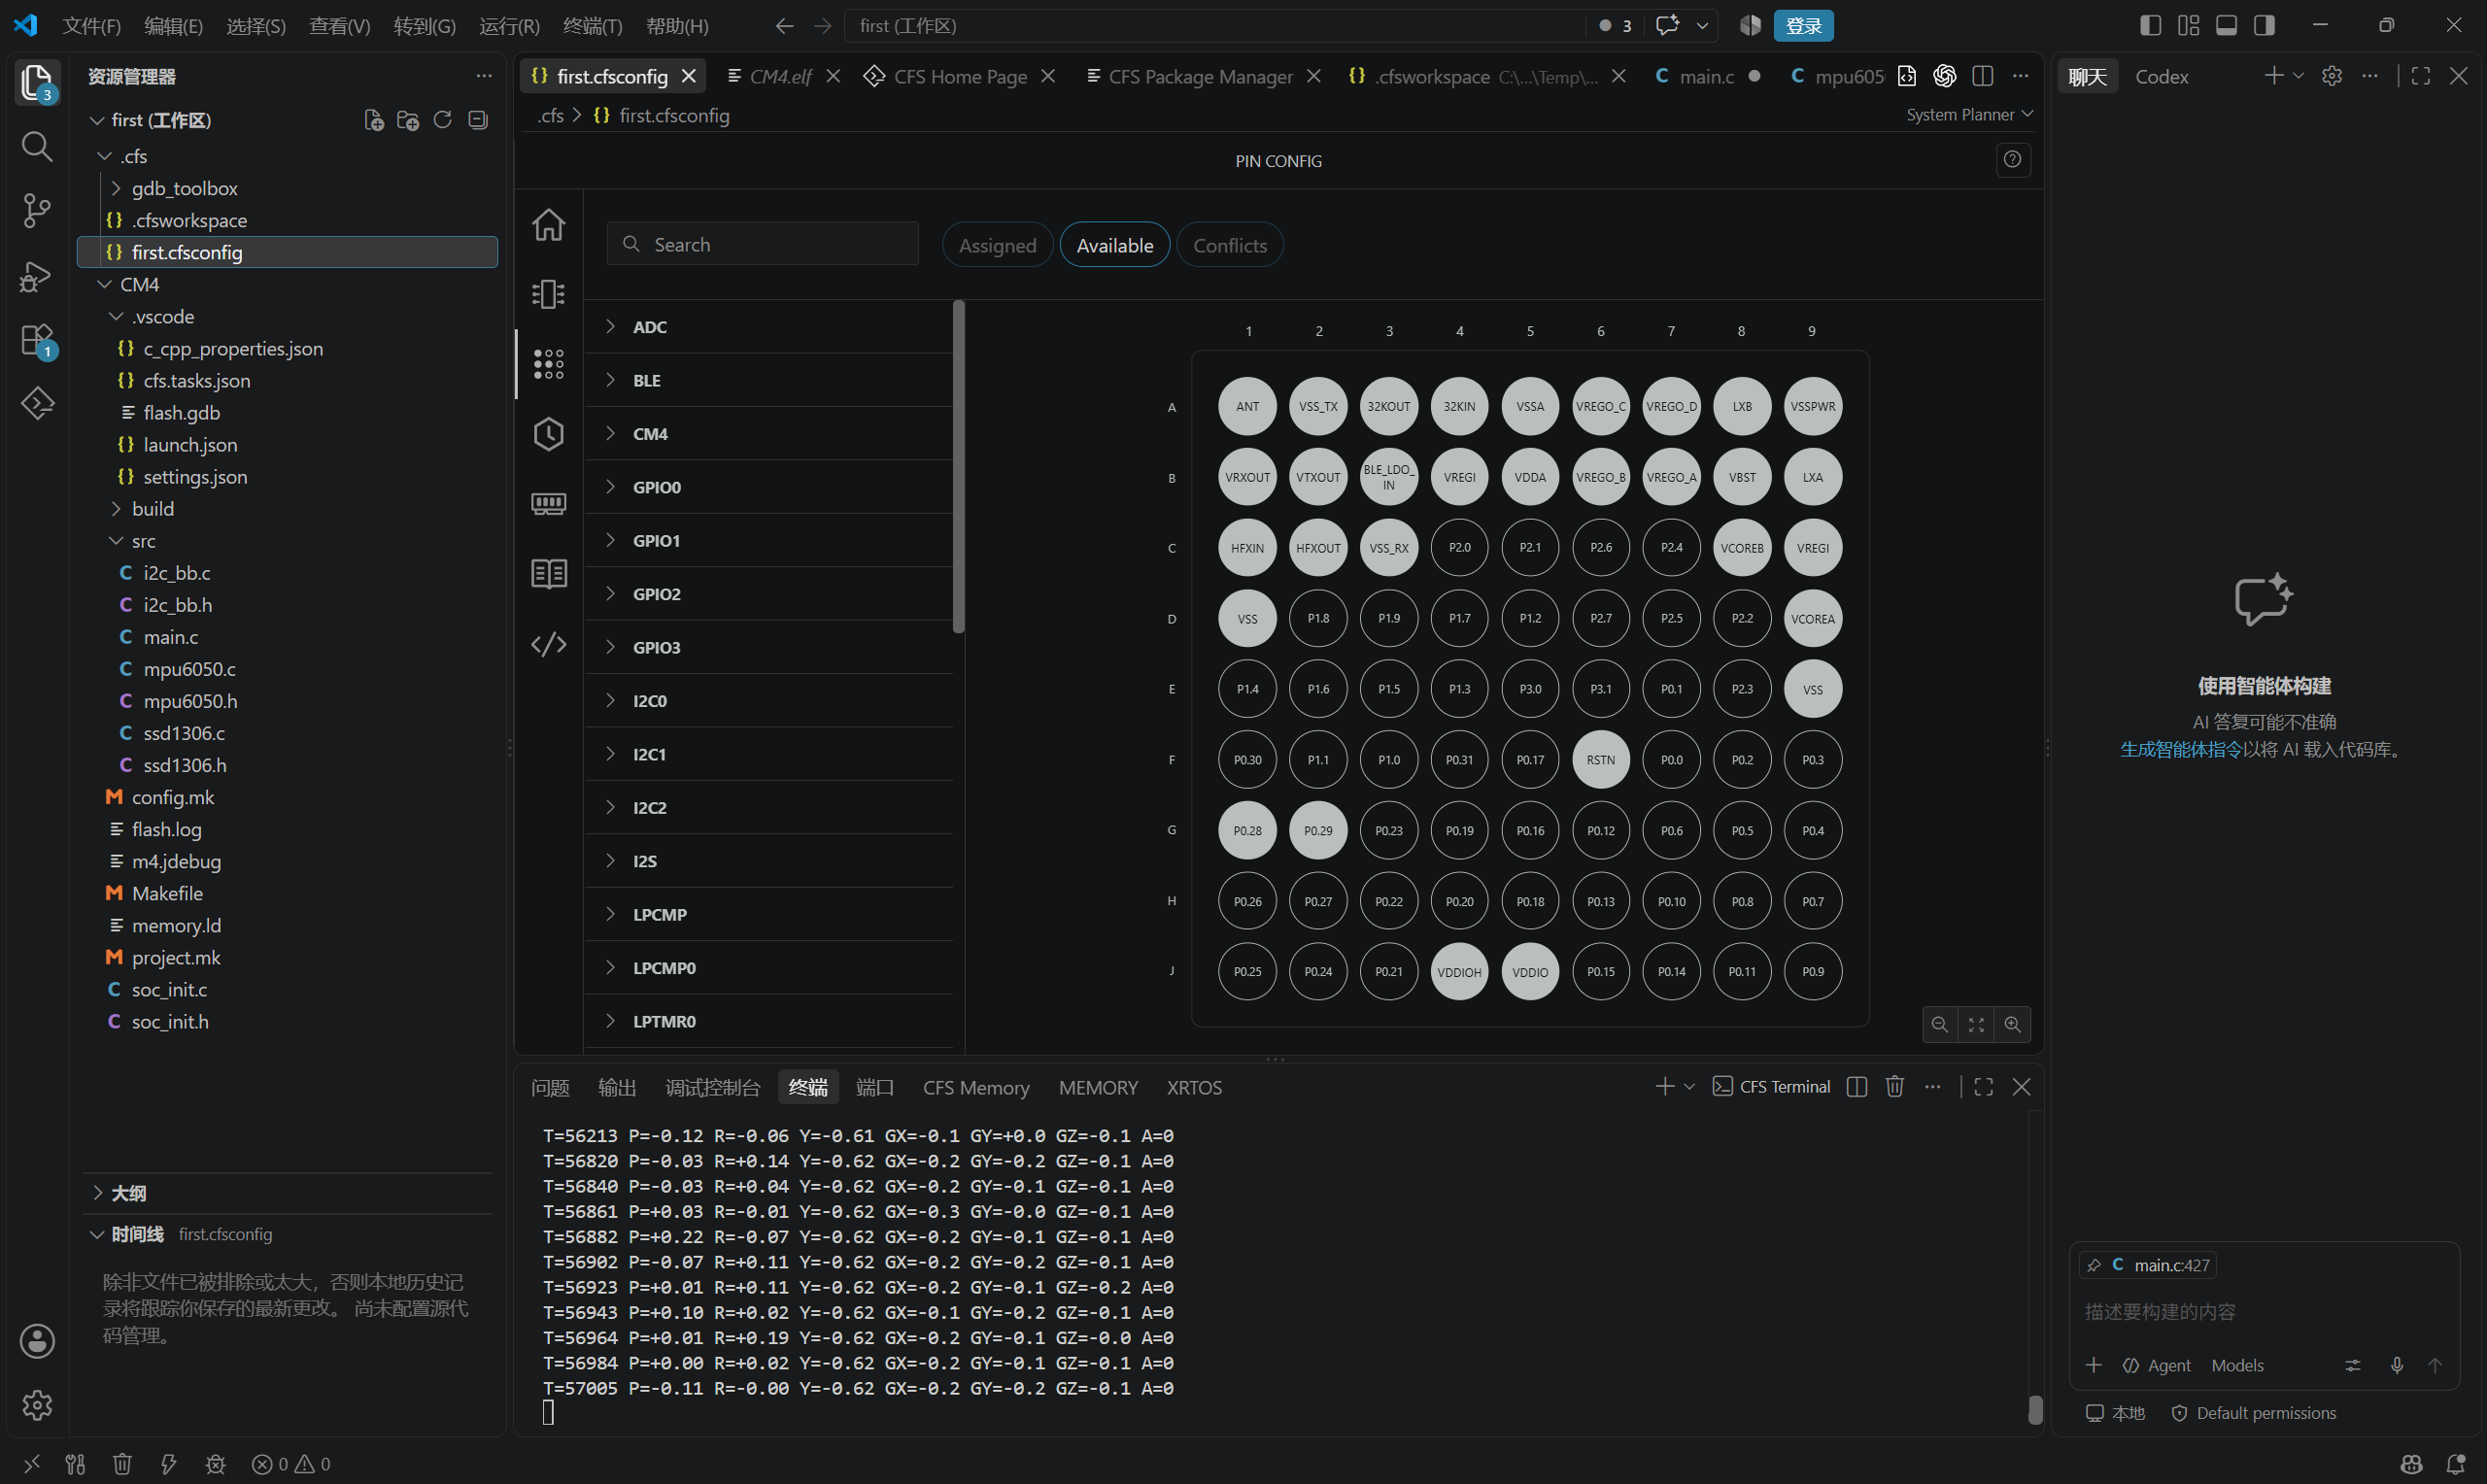
Task: Open the 文件(F) menu
Action: click(x=91, y=25)
